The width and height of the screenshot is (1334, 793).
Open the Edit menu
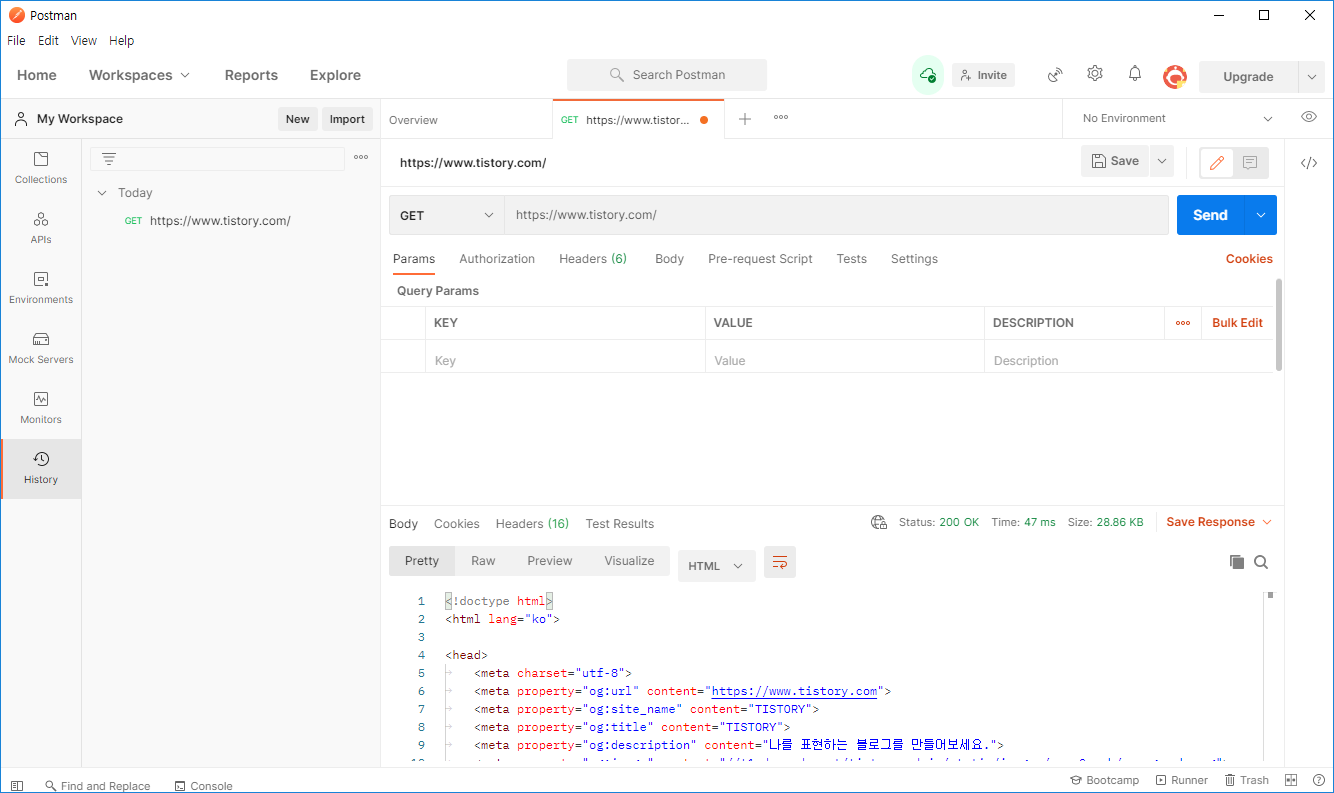[49, 41]
